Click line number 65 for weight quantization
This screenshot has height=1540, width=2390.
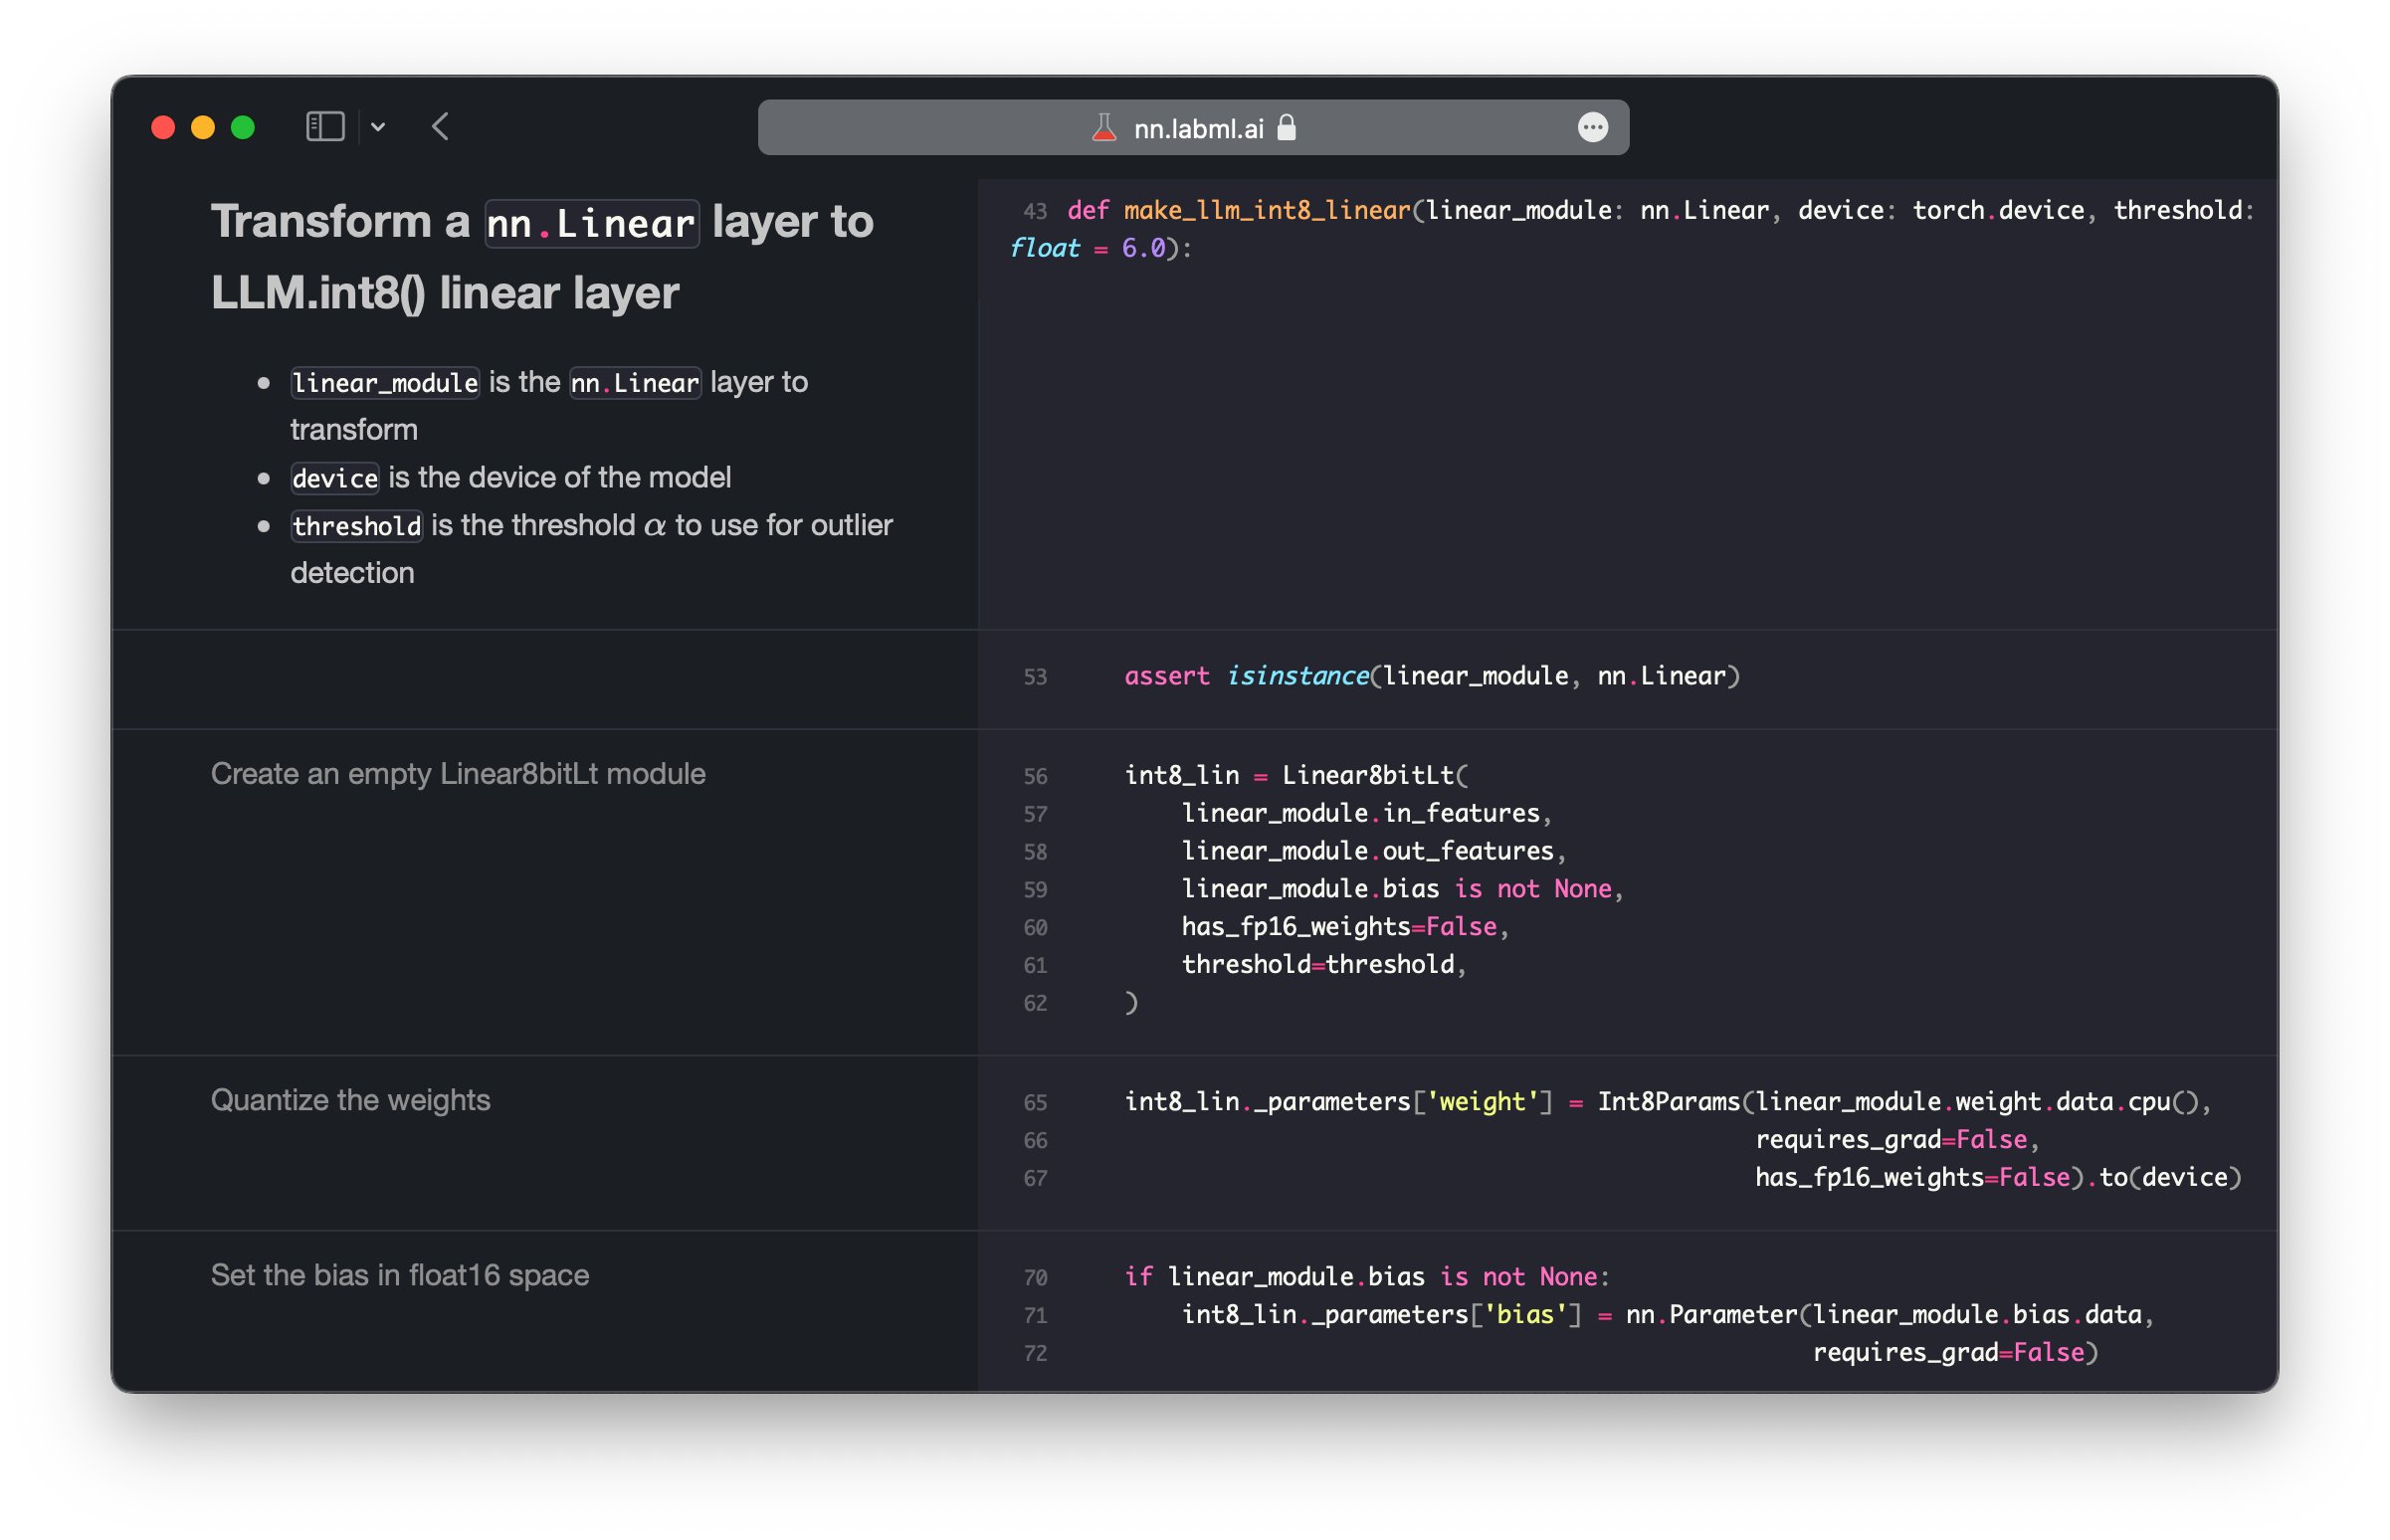(x=1034, y=1103)
